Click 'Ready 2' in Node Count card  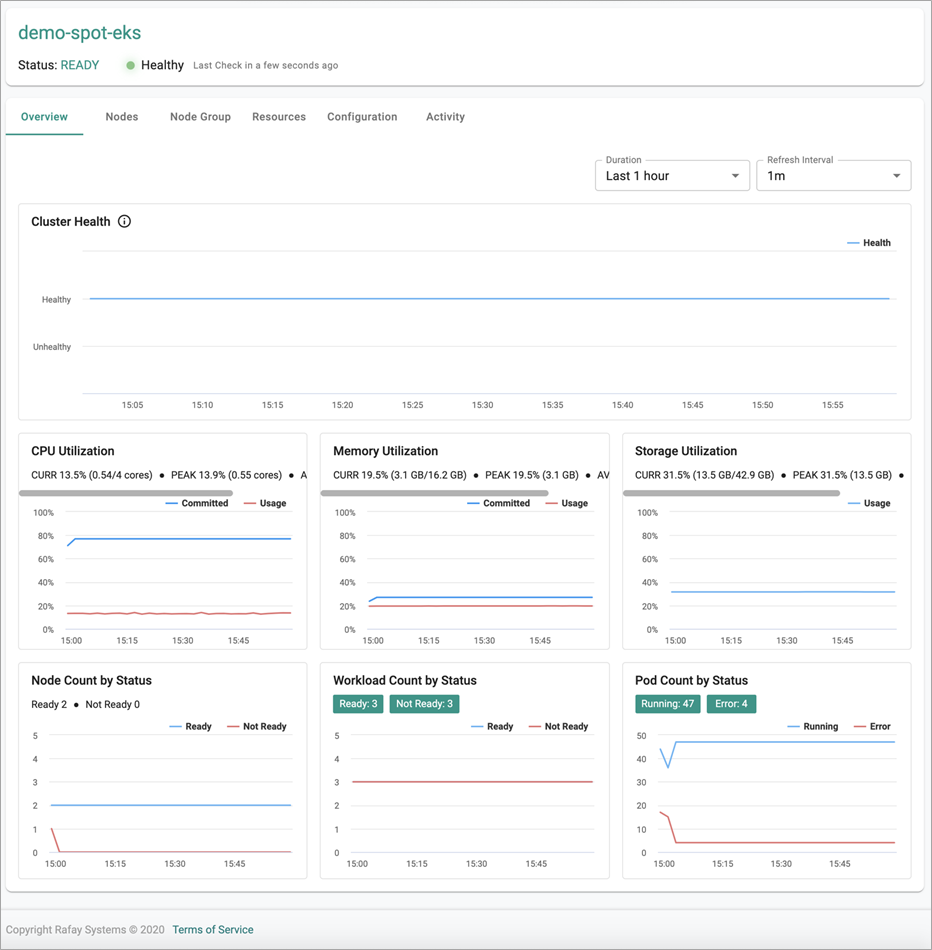click(x=49, y=705)
